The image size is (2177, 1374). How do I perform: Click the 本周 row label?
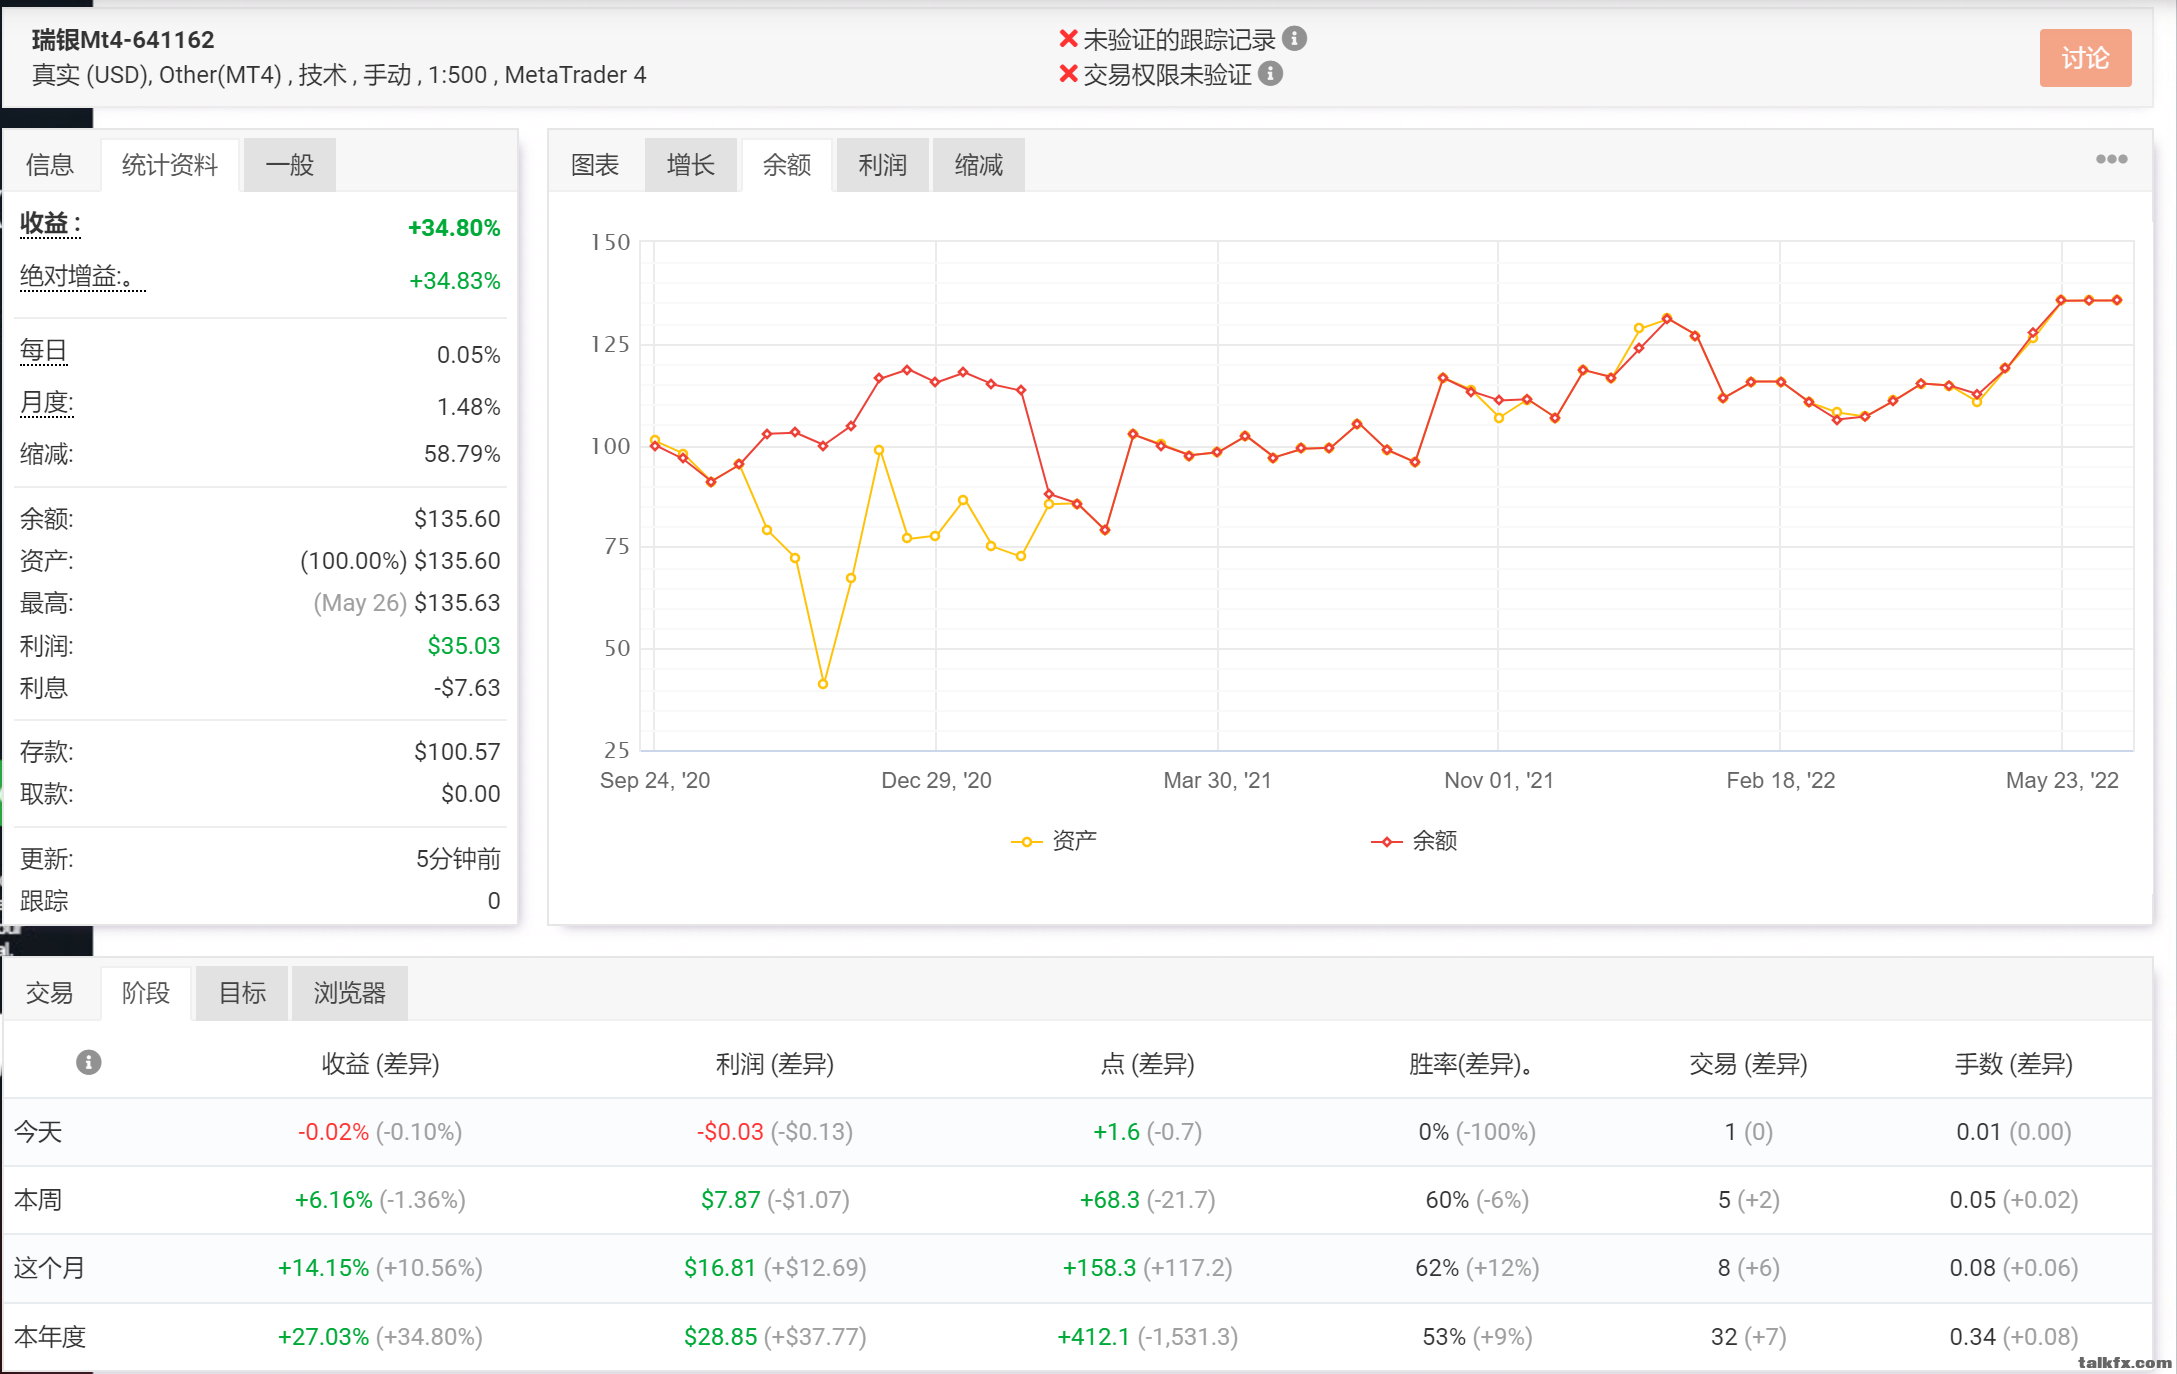coord(38,1200)
